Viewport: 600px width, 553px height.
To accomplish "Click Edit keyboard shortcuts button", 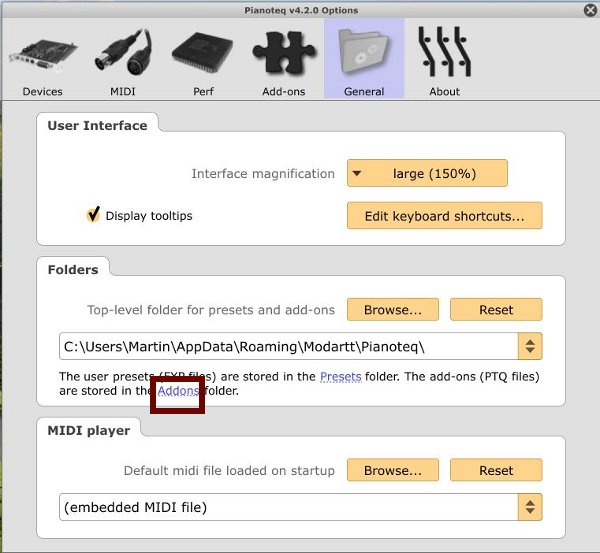I will (x=445, y=216).
